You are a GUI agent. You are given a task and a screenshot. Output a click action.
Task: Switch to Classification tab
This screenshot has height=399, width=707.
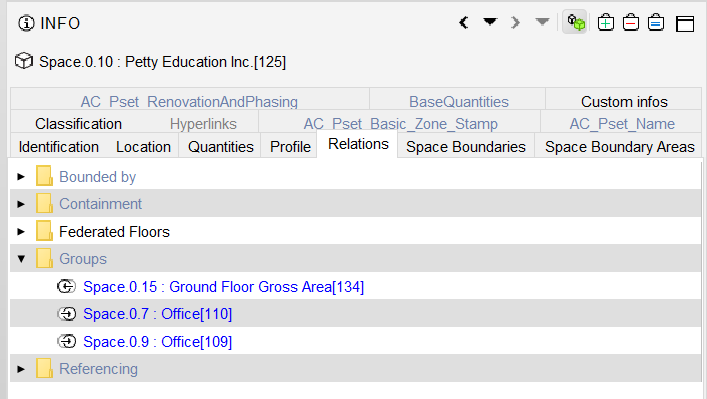[78, 124]
